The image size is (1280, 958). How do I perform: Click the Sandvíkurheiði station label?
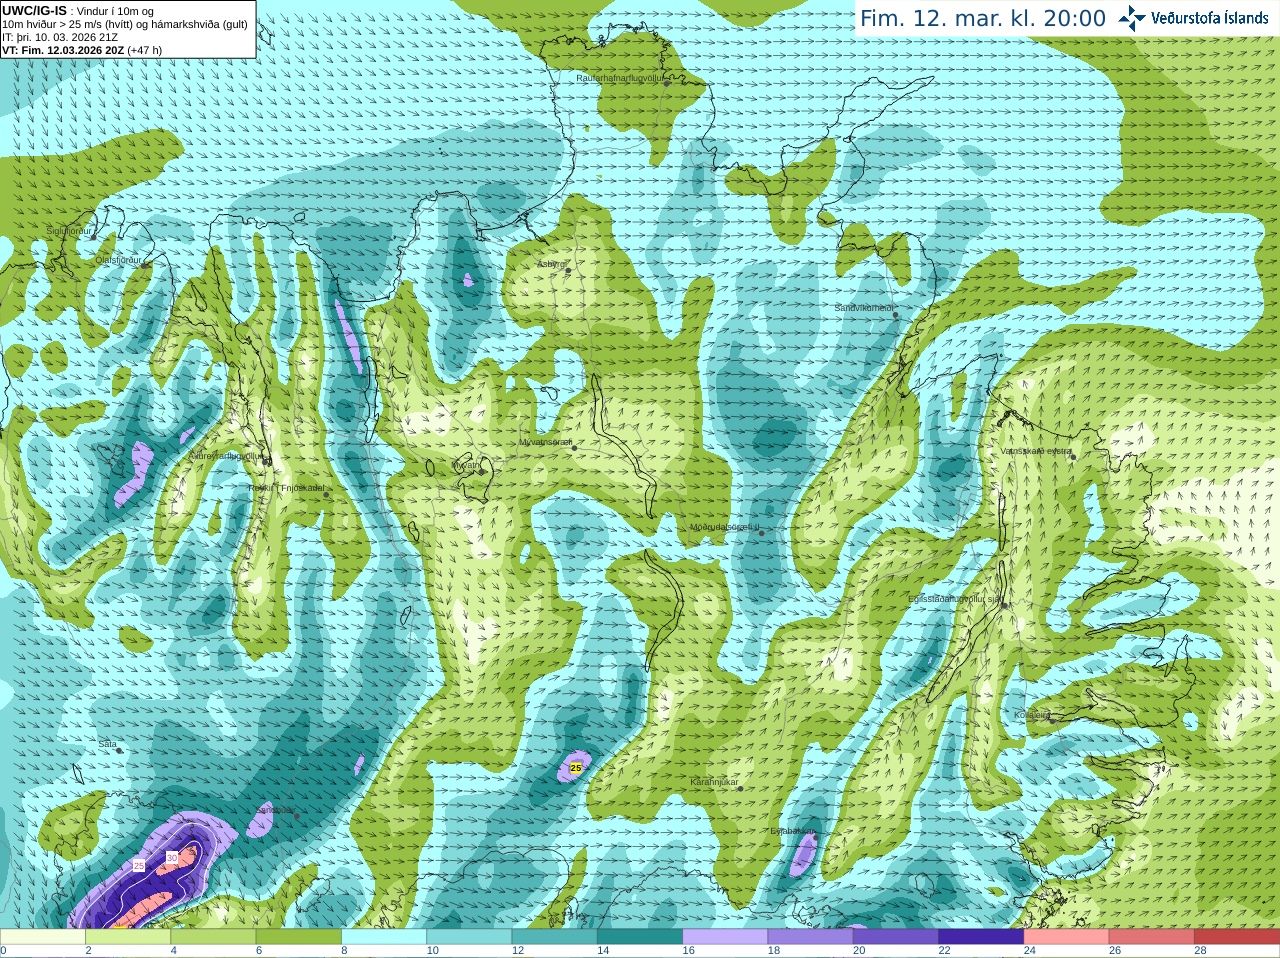[864, 308]
